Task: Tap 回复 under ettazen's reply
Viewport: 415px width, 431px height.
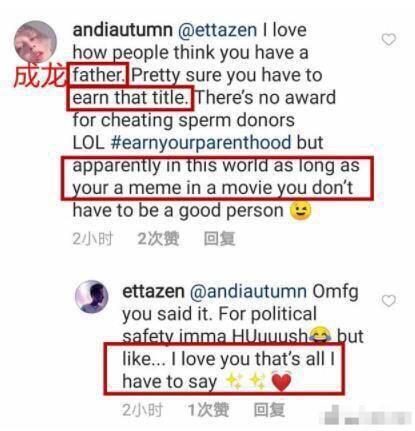Action: [269, 410]
